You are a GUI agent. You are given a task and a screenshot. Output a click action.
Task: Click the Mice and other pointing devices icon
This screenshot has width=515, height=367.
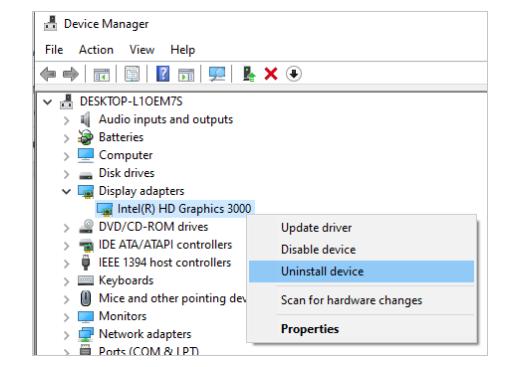click(x=86, y=298)
